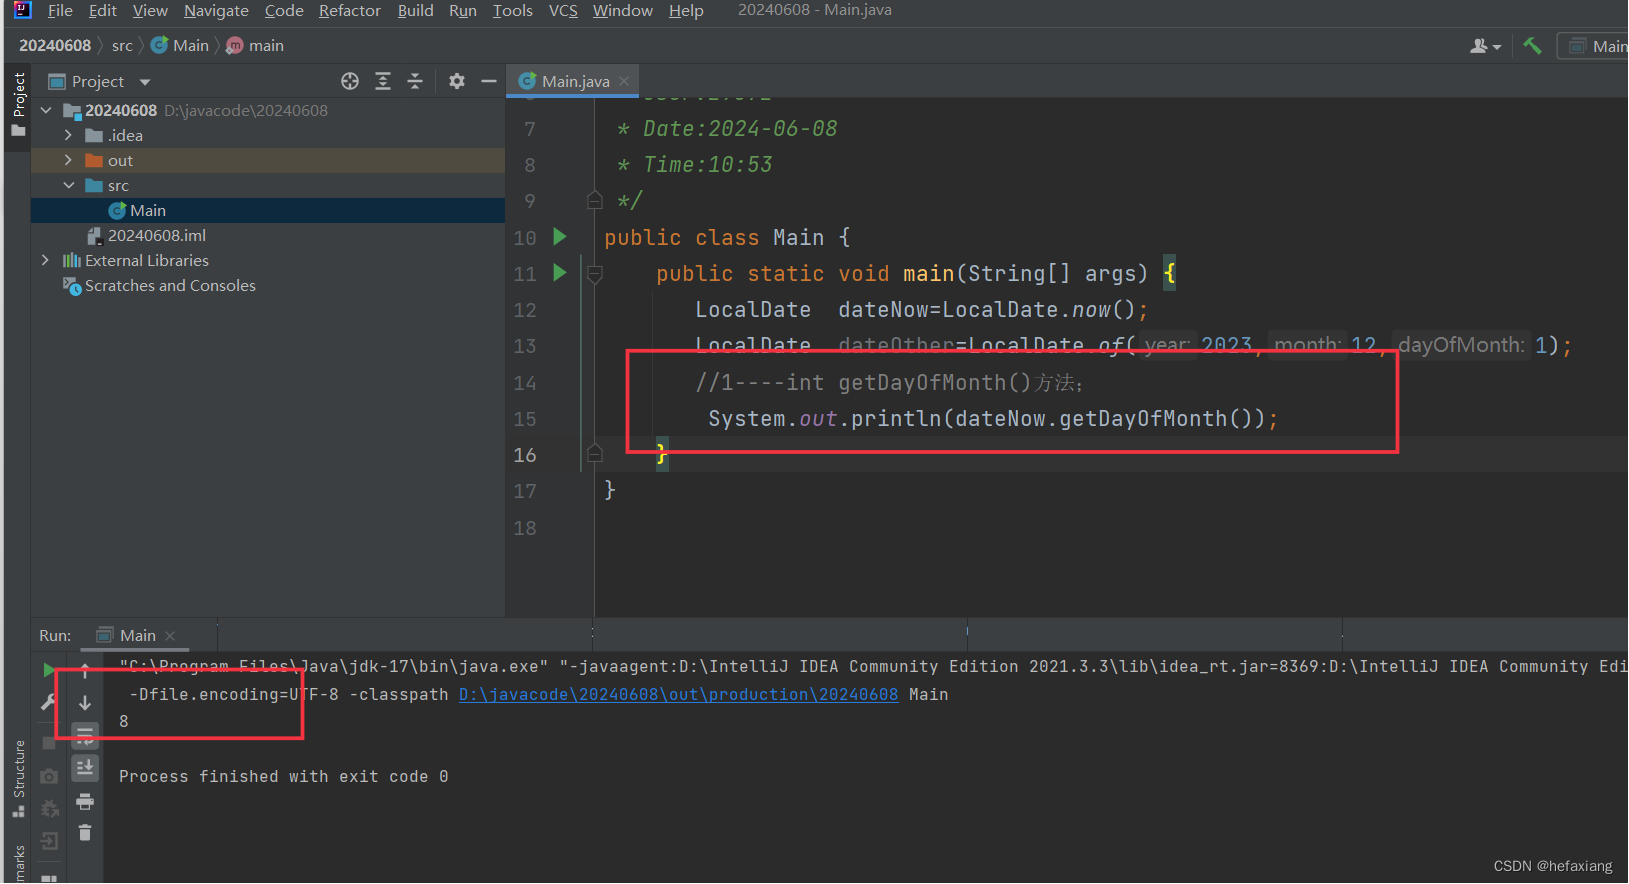Viewport: 1629px width, 884px height.
Task: Open the Run menu
Action: point(463,11)
